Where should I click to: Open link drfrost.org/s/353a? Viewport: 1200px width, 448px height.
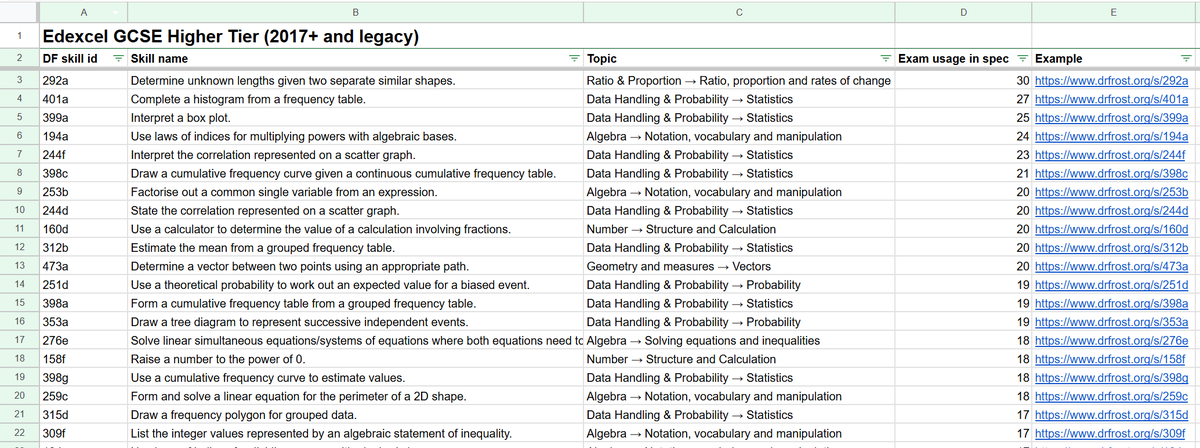tap(1110, 322)
